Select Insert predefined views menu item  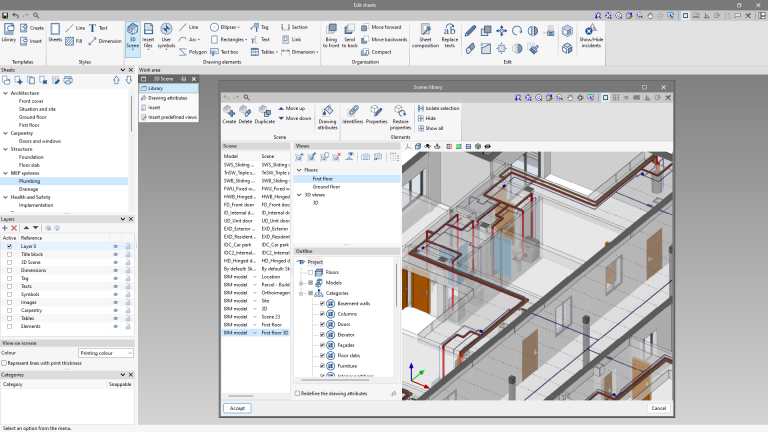[x=172, y=117]
